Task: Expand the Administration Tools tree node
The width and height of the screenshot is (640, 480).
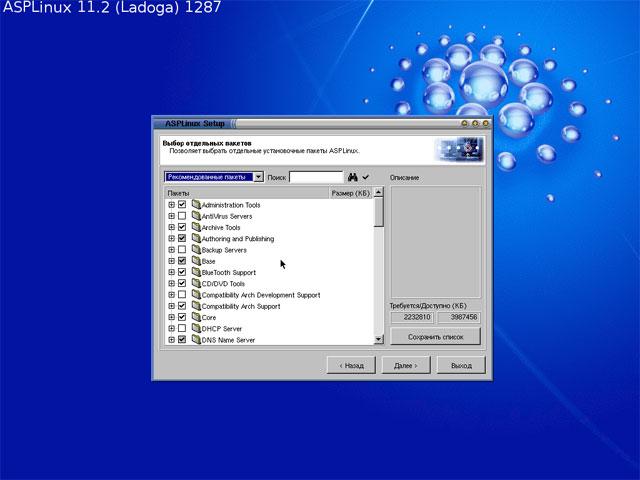Action: point(171,204)
